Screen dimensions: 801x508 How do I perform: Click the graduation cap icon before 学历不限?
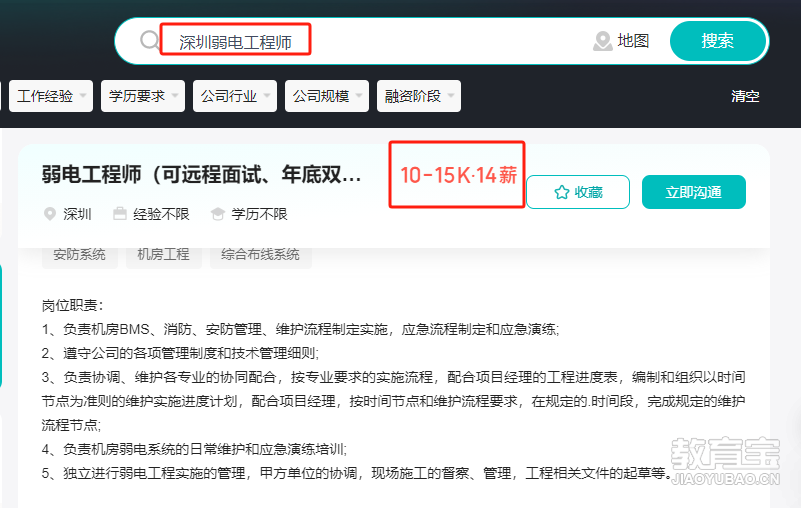pos(218,214)
